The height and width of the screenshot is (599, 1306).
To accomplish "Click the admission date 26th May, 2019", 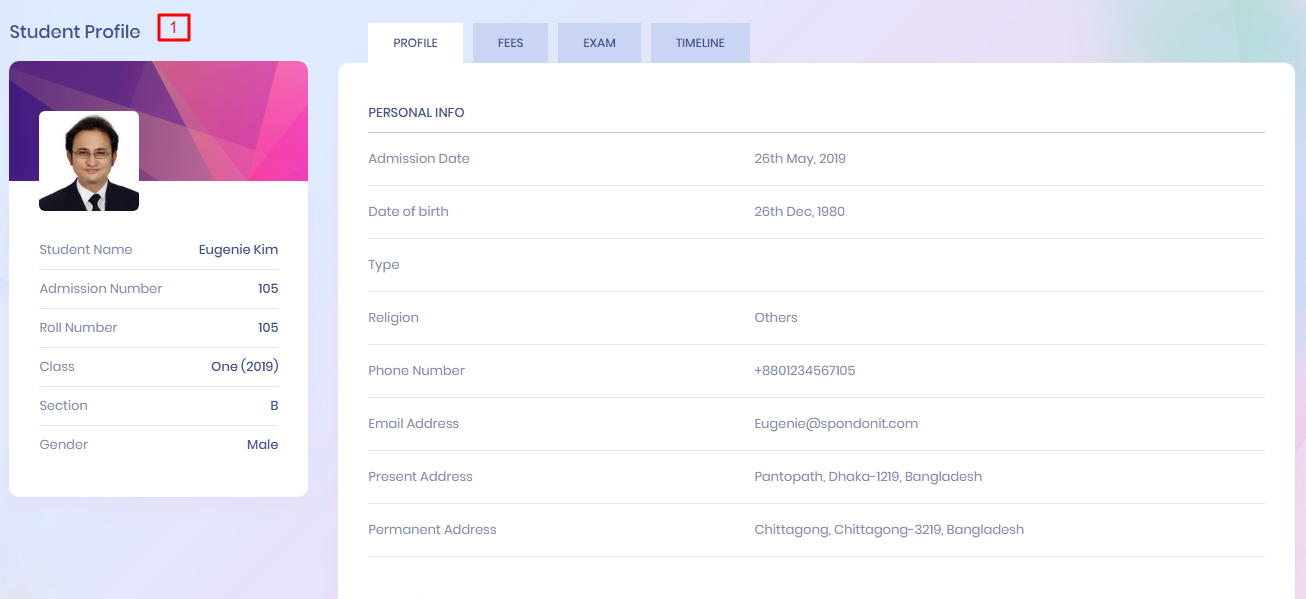I will pyautogui.click(x=800, y=159).
